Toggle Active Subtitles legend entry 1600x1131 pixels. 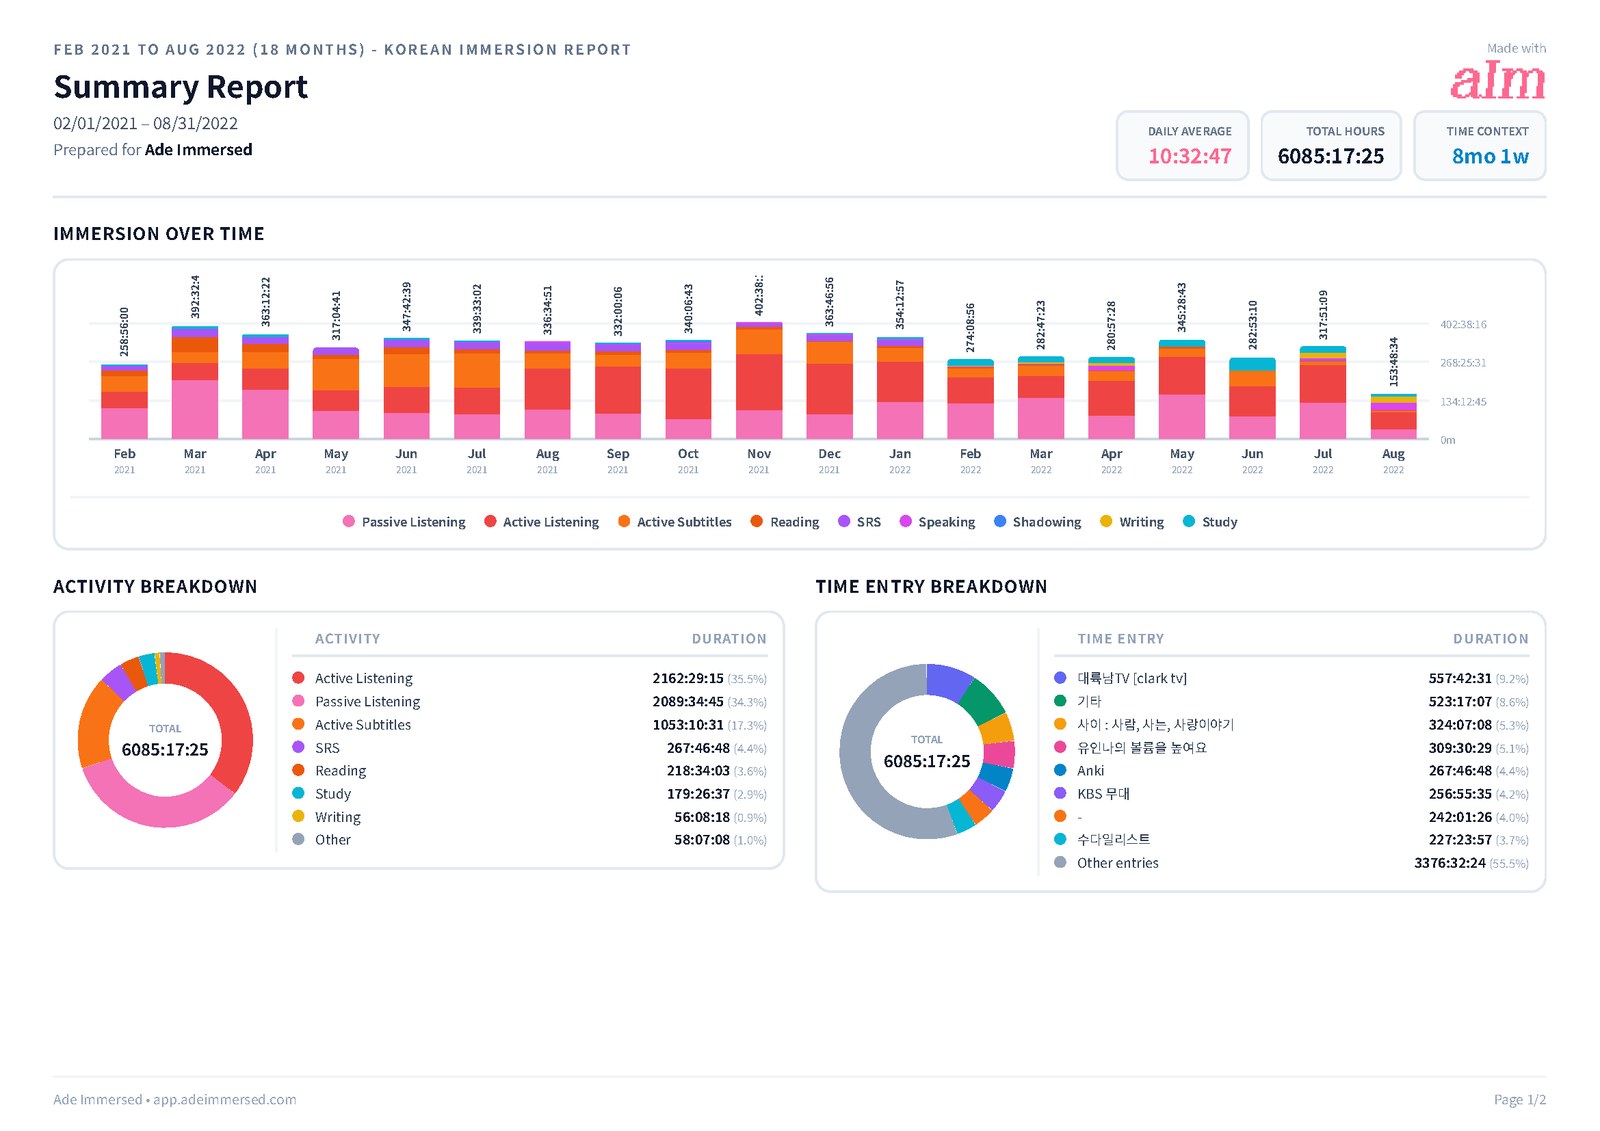pos(675,522)
